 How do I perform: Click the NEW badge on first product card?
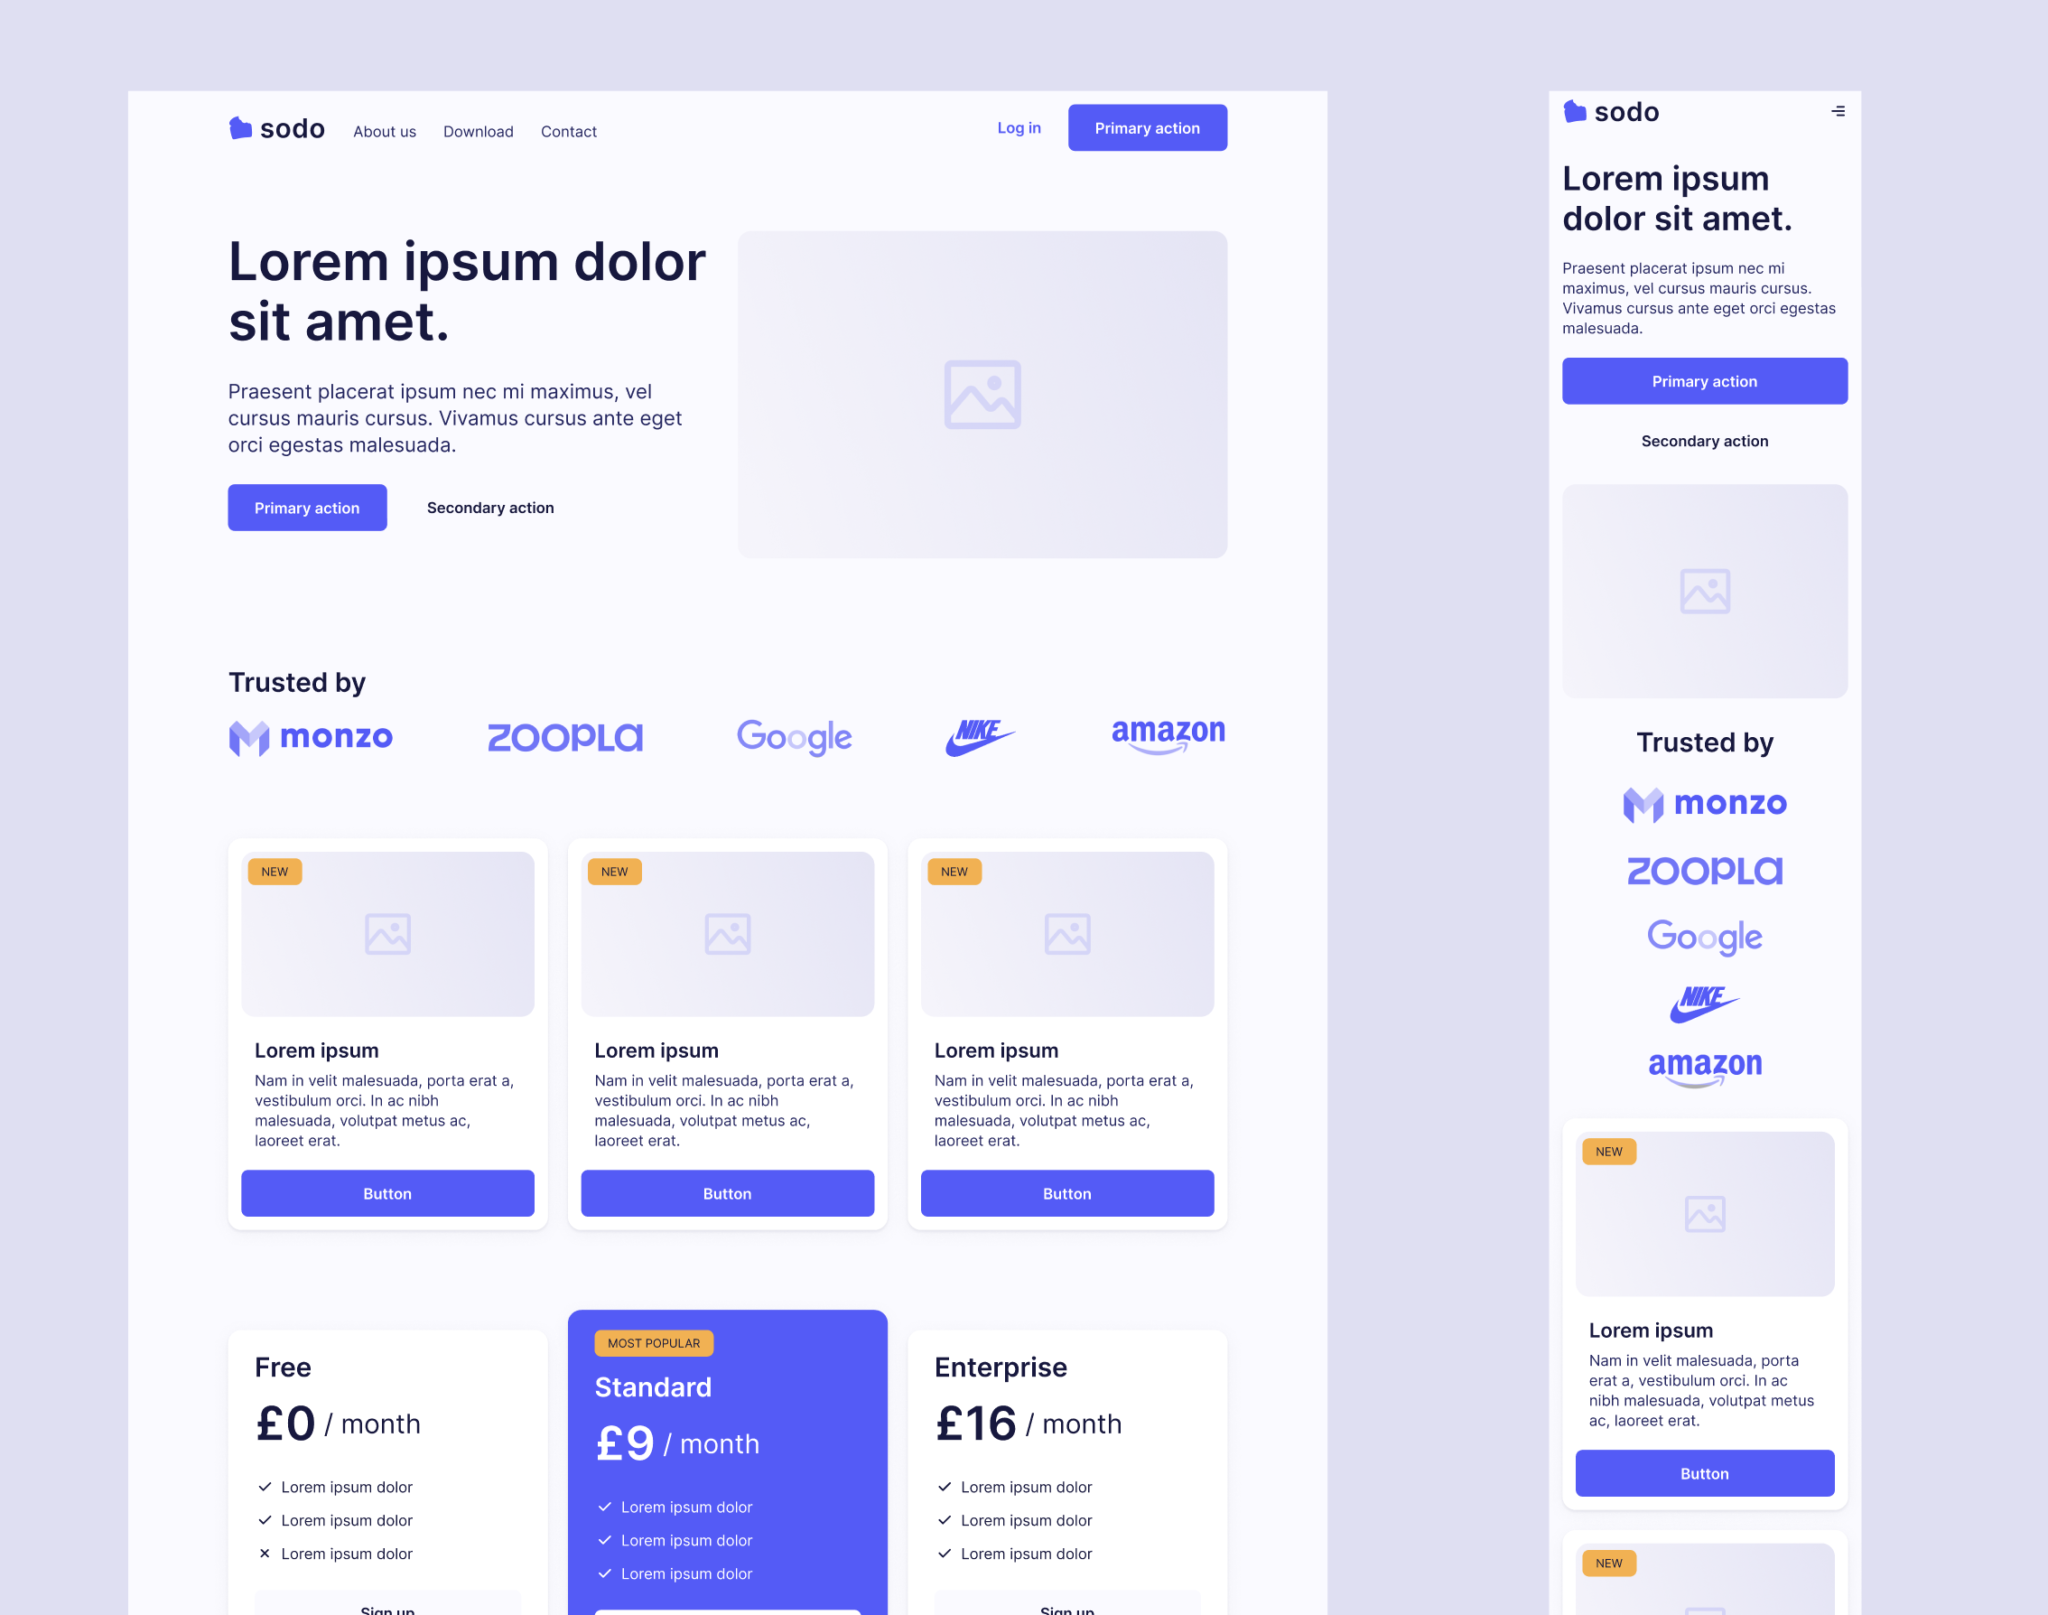click(271, 869)
